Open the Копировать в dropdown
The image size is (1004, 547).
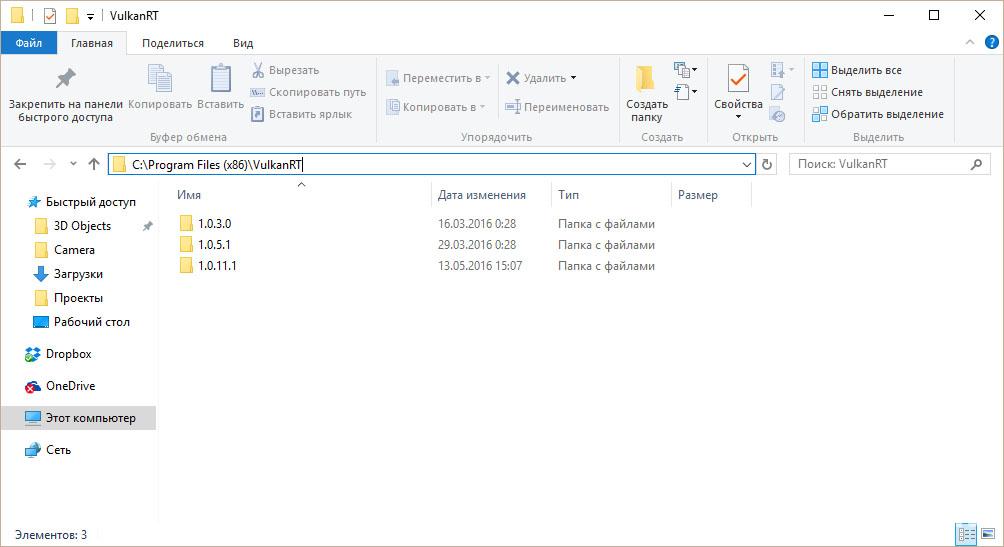point(435,107)
